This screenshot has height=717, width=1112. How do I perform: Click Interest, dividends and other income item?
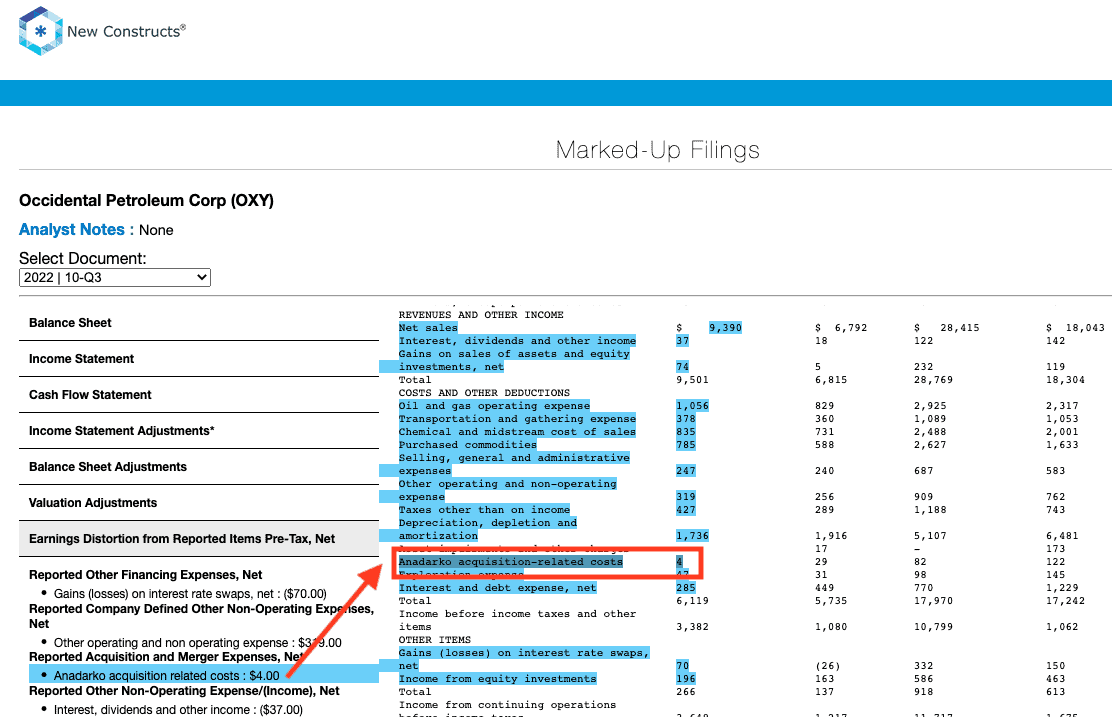point(178,710)
